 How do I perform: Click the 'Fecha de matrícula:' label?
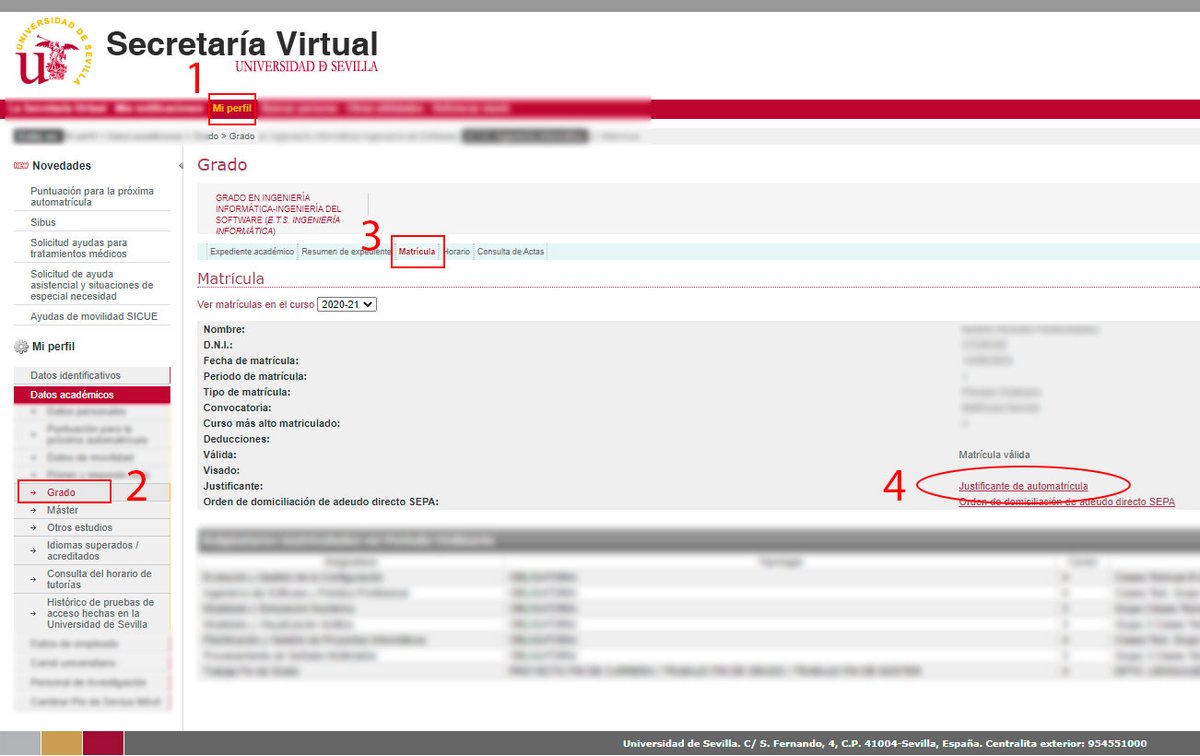(251, 361)
